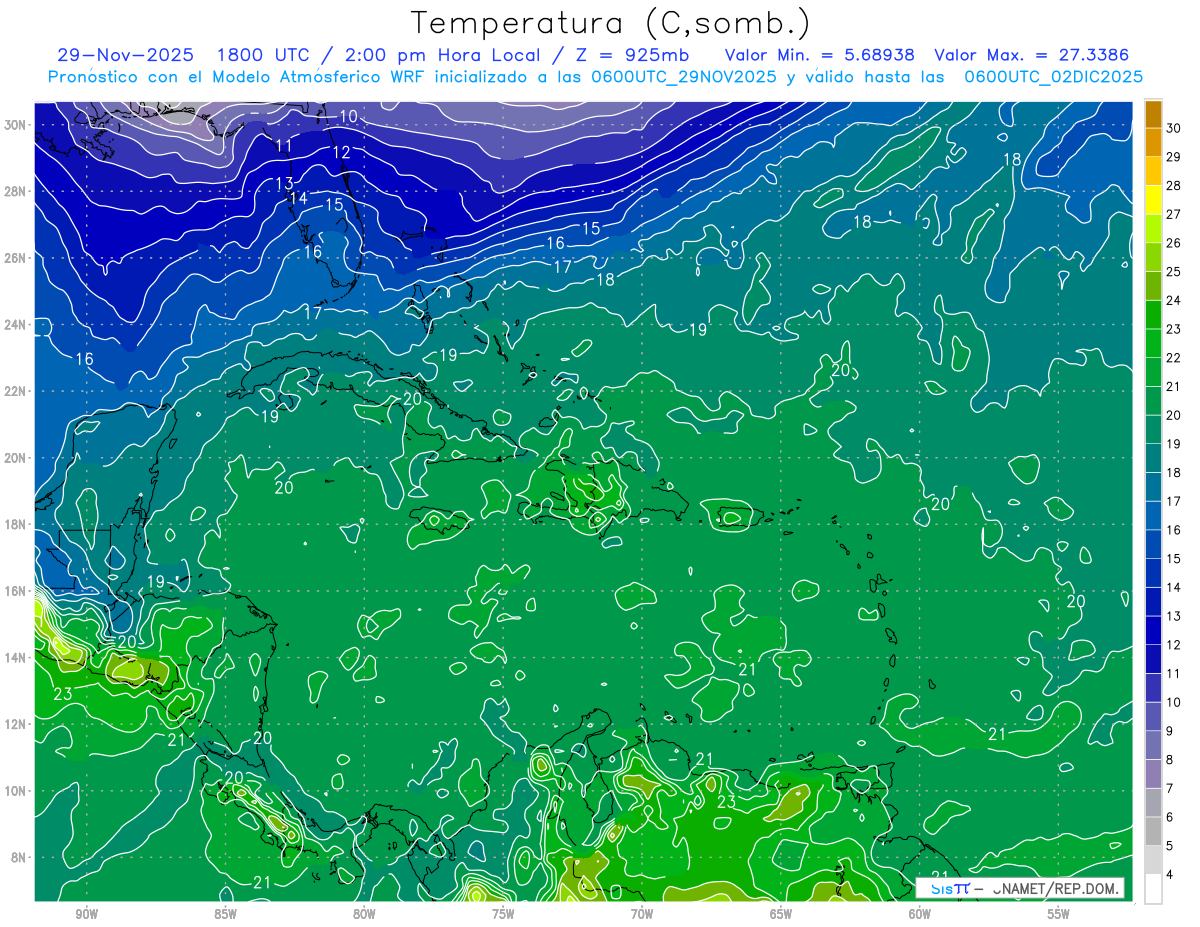Select the init time "0600UTC_29NOV2025"
1200x927 pixels.
[x=684, y=77]
